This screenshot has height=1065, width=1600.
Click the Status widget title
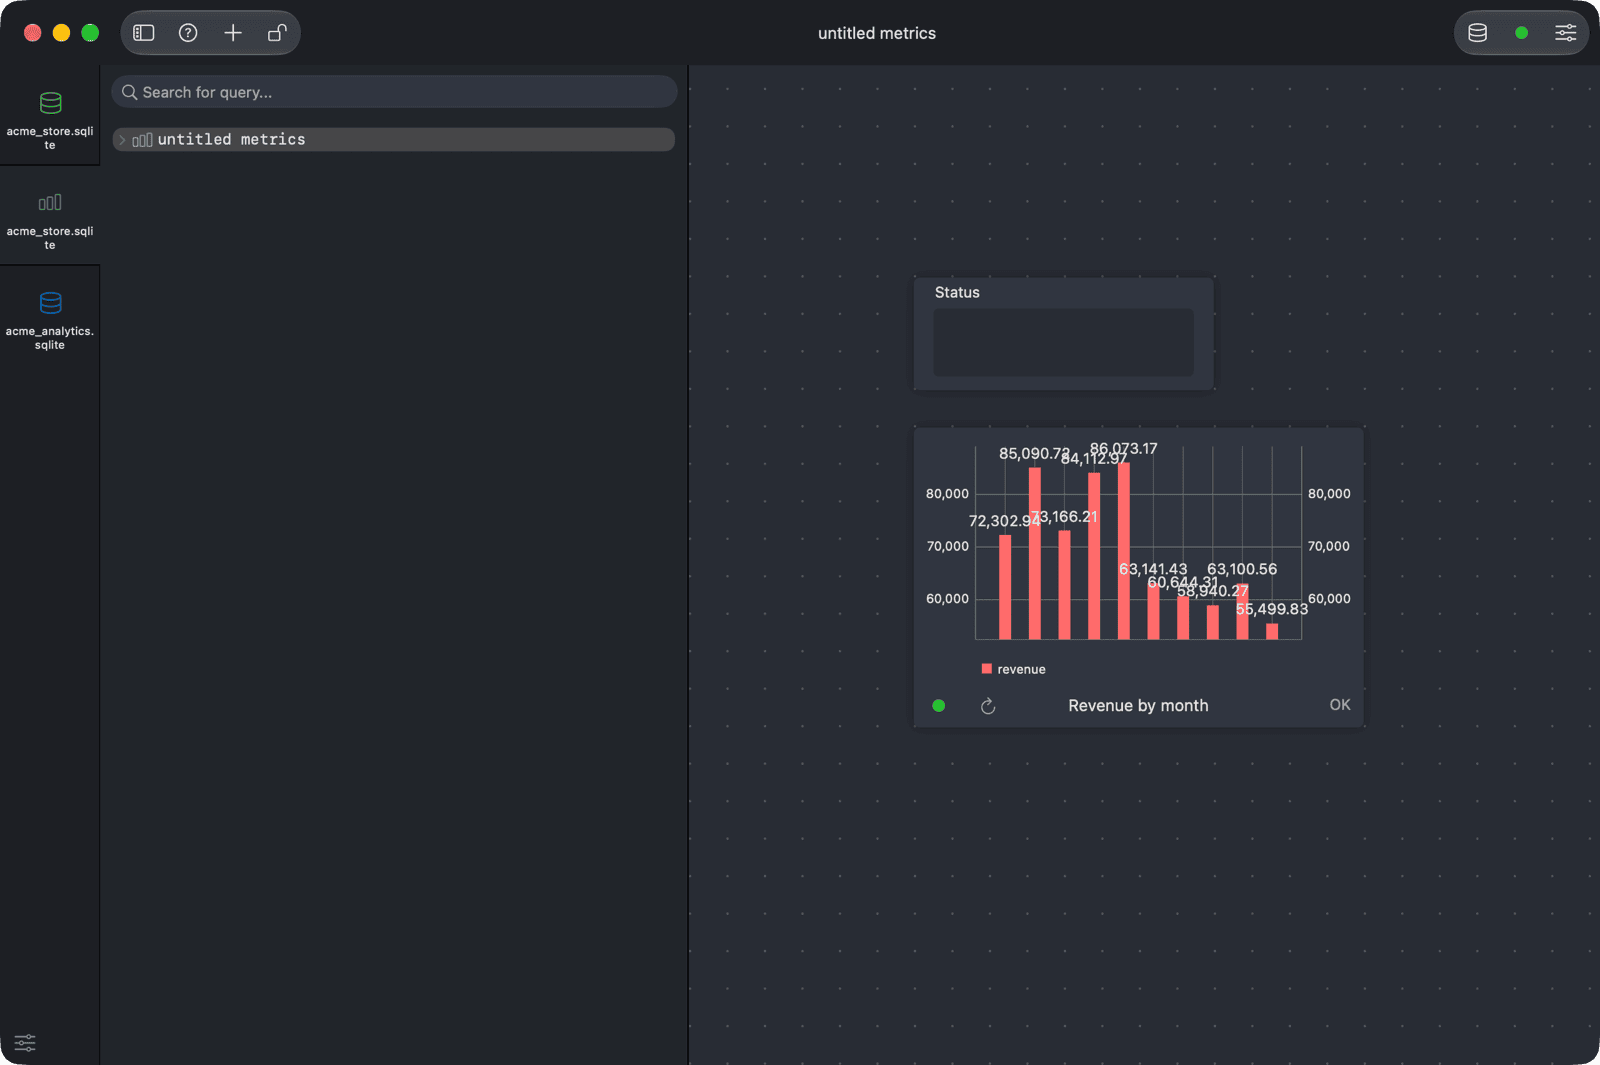click(x=957, y=292)
